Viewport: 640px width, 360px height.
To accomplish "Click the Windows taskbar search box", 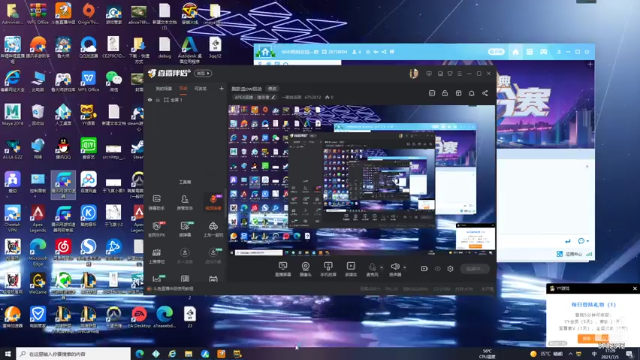I will [x=73, y=353].
